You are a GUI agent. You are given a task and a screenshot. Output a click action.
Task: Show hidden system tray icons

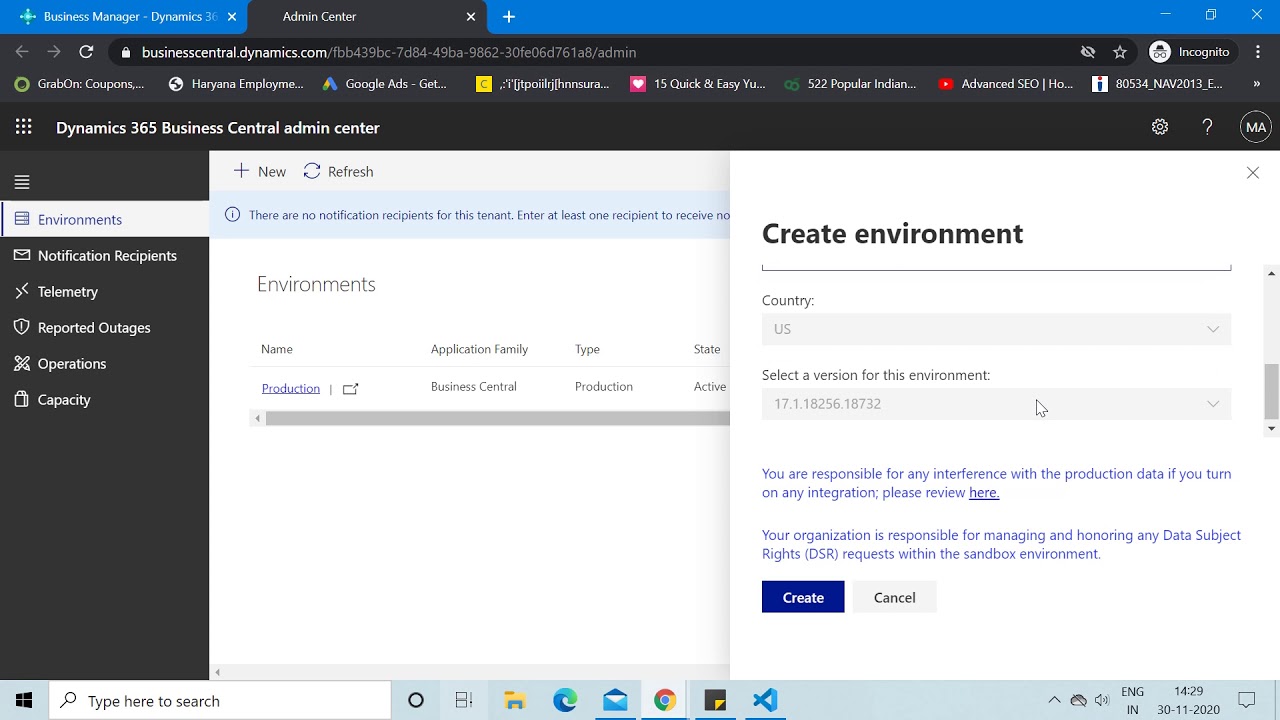click(x=1054, y=701)
